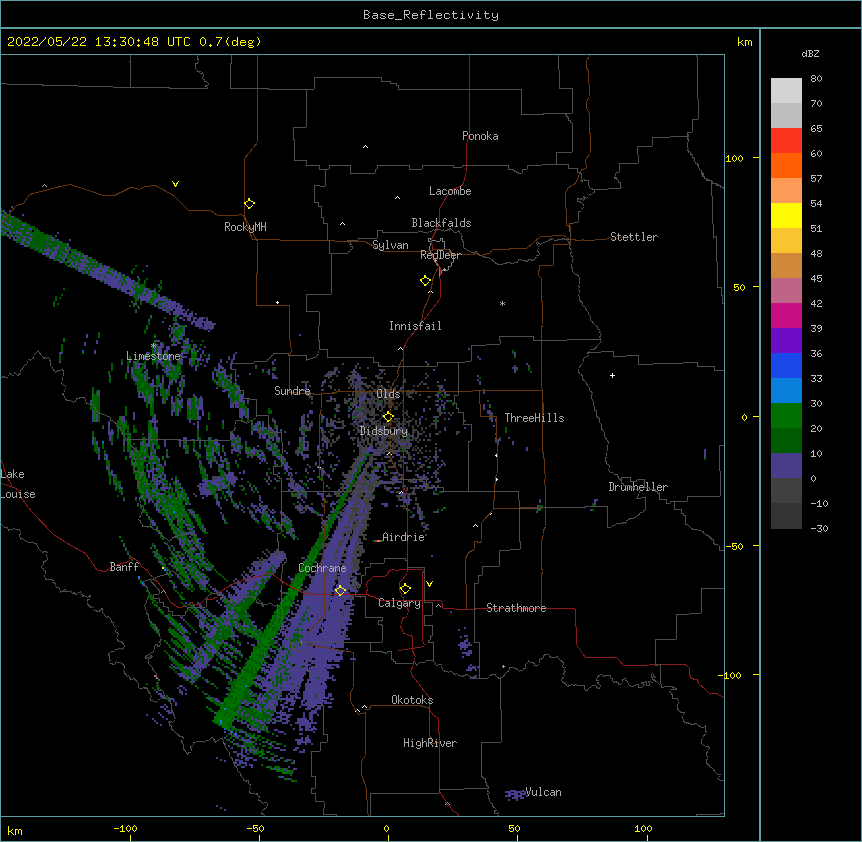
Task: Click the white asterisk marker east of Innisfail
Action: (x=502, y=303)
